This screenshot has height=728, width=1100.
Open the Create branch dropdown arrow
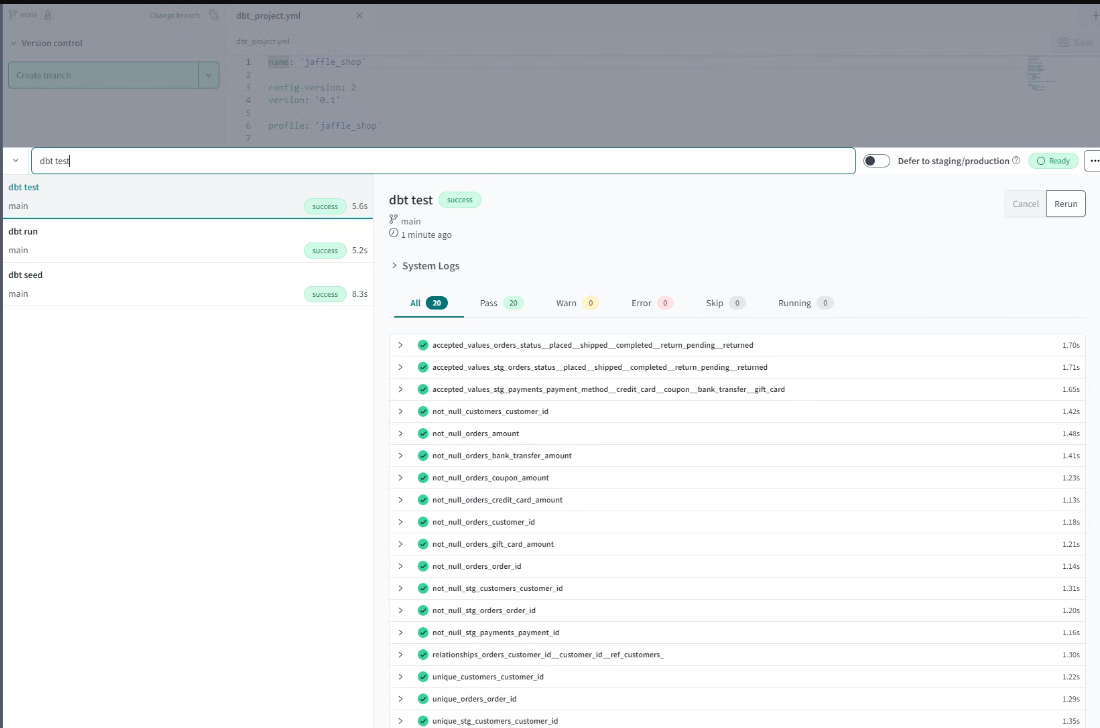pos(208,75)
